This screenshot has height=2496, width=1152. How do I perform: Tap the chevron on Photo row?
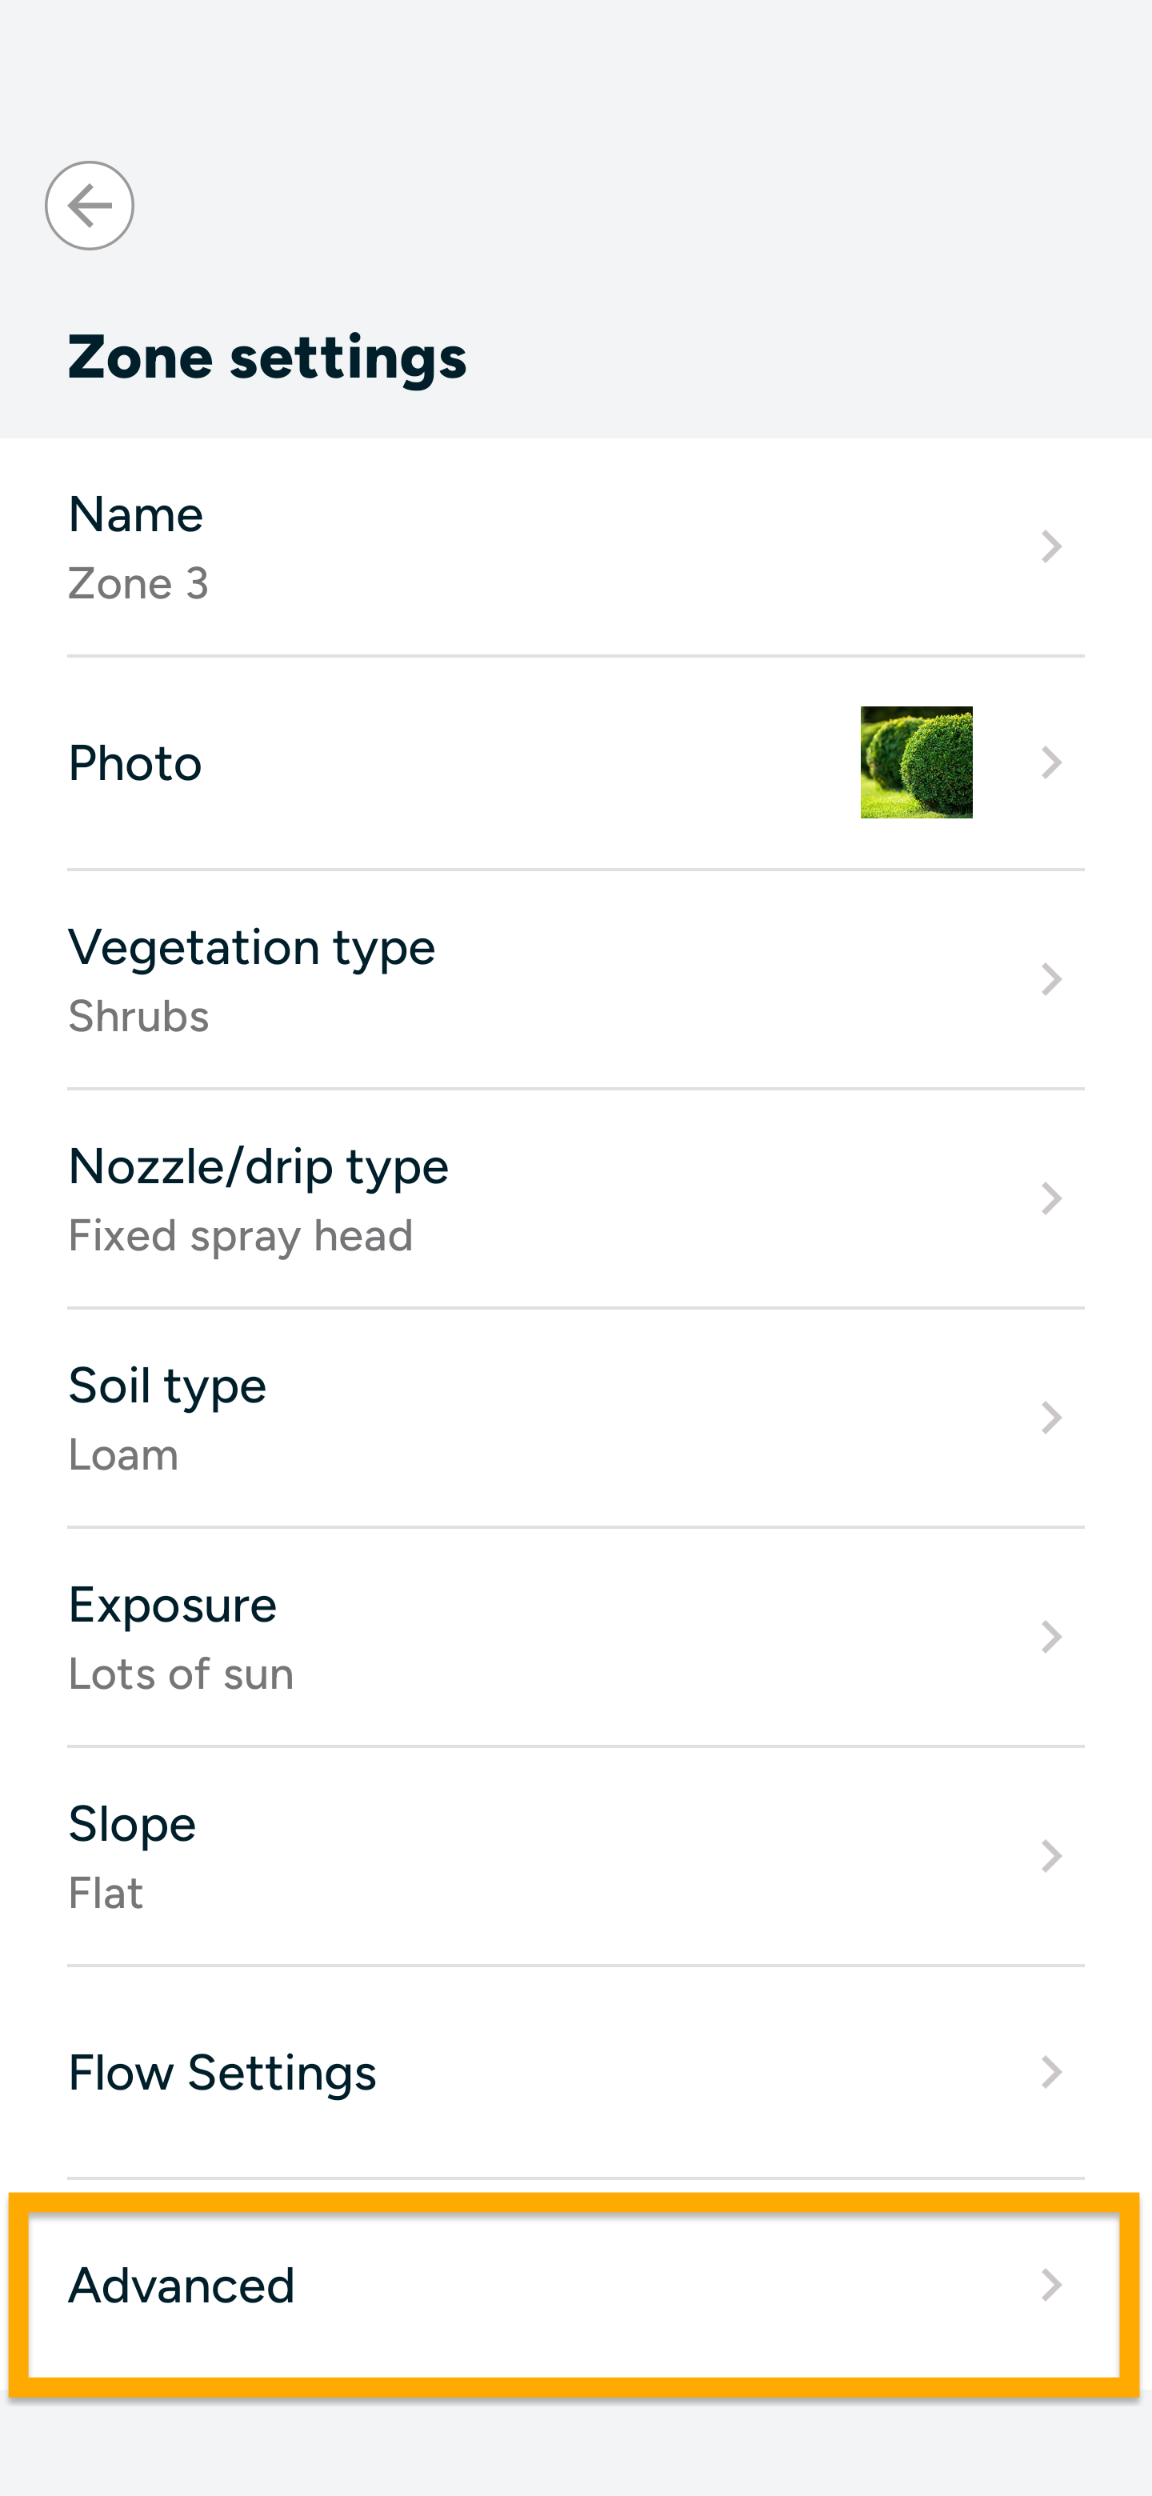1050,763
